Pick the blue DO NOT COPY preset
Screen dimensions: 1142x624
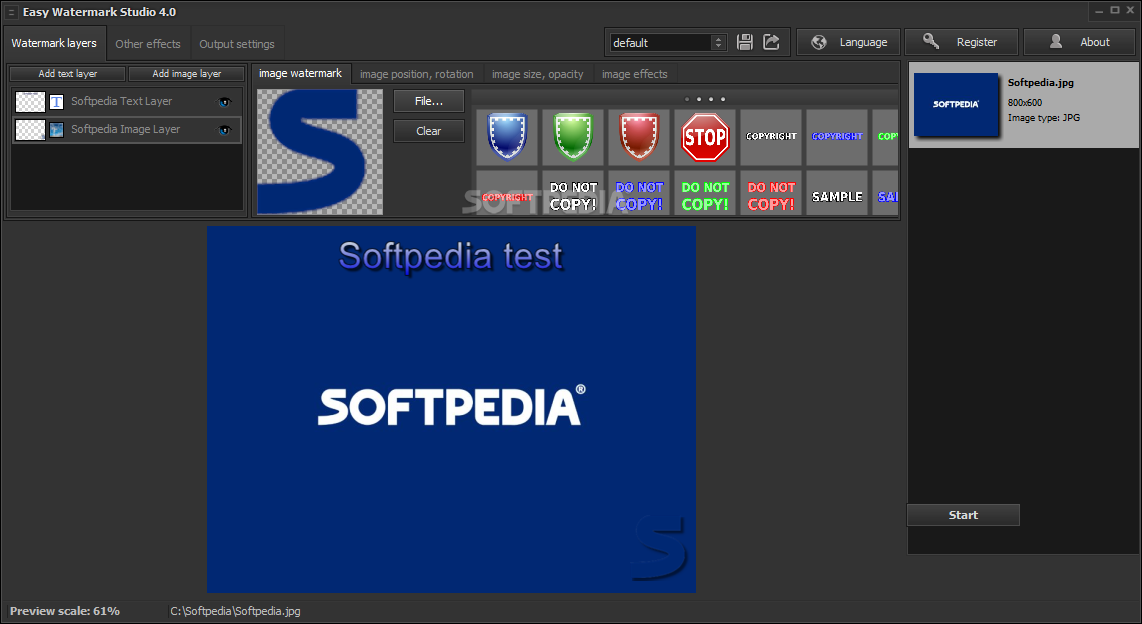click(x=639, y=193)
